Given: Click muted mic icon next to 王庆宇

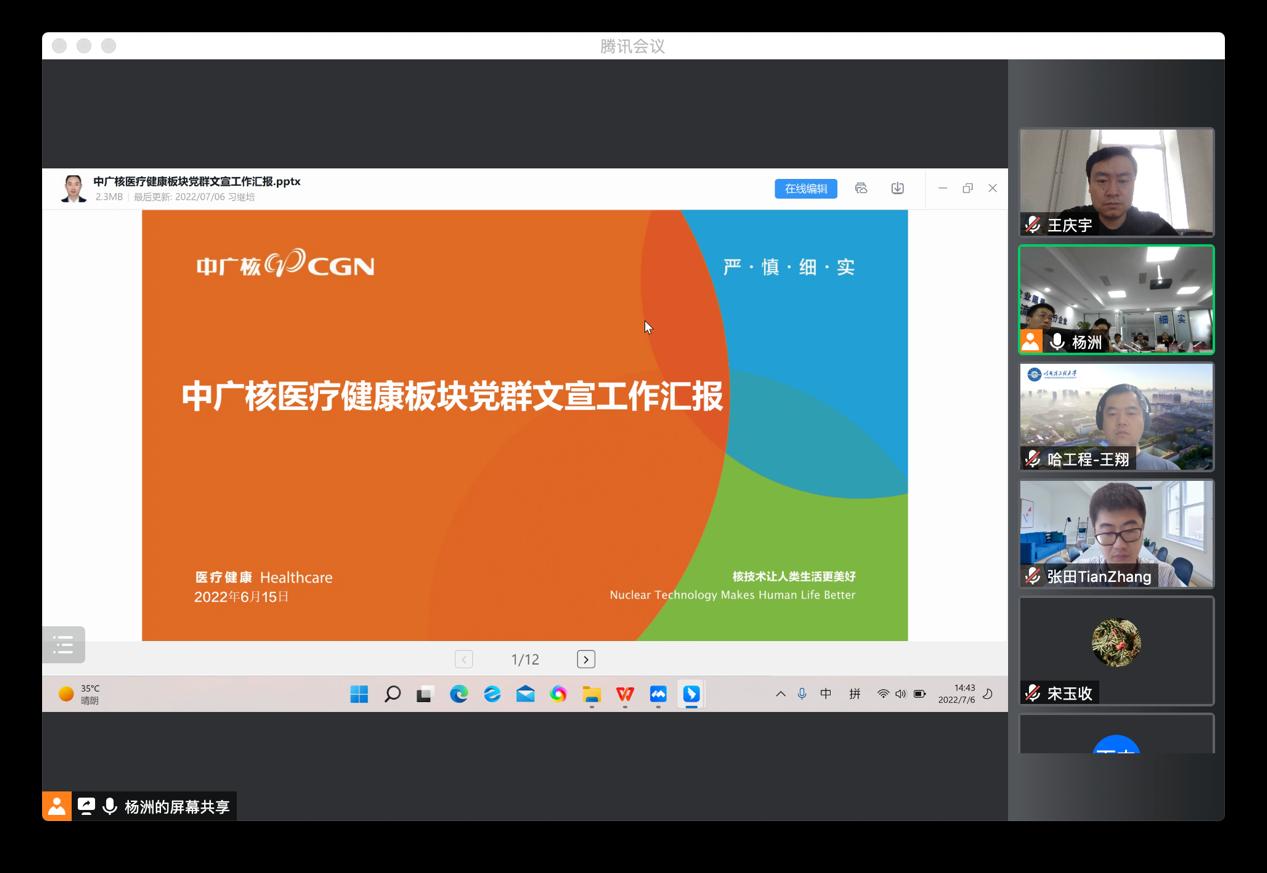Looking at the screenshot, I should (1033, 225).
